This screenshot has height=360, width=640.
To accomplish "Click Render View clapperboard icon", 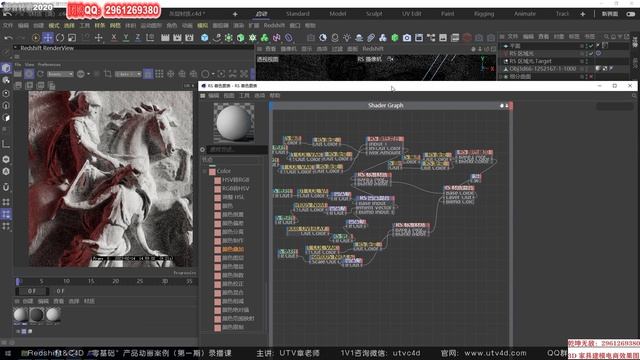I will click(165, 38).
